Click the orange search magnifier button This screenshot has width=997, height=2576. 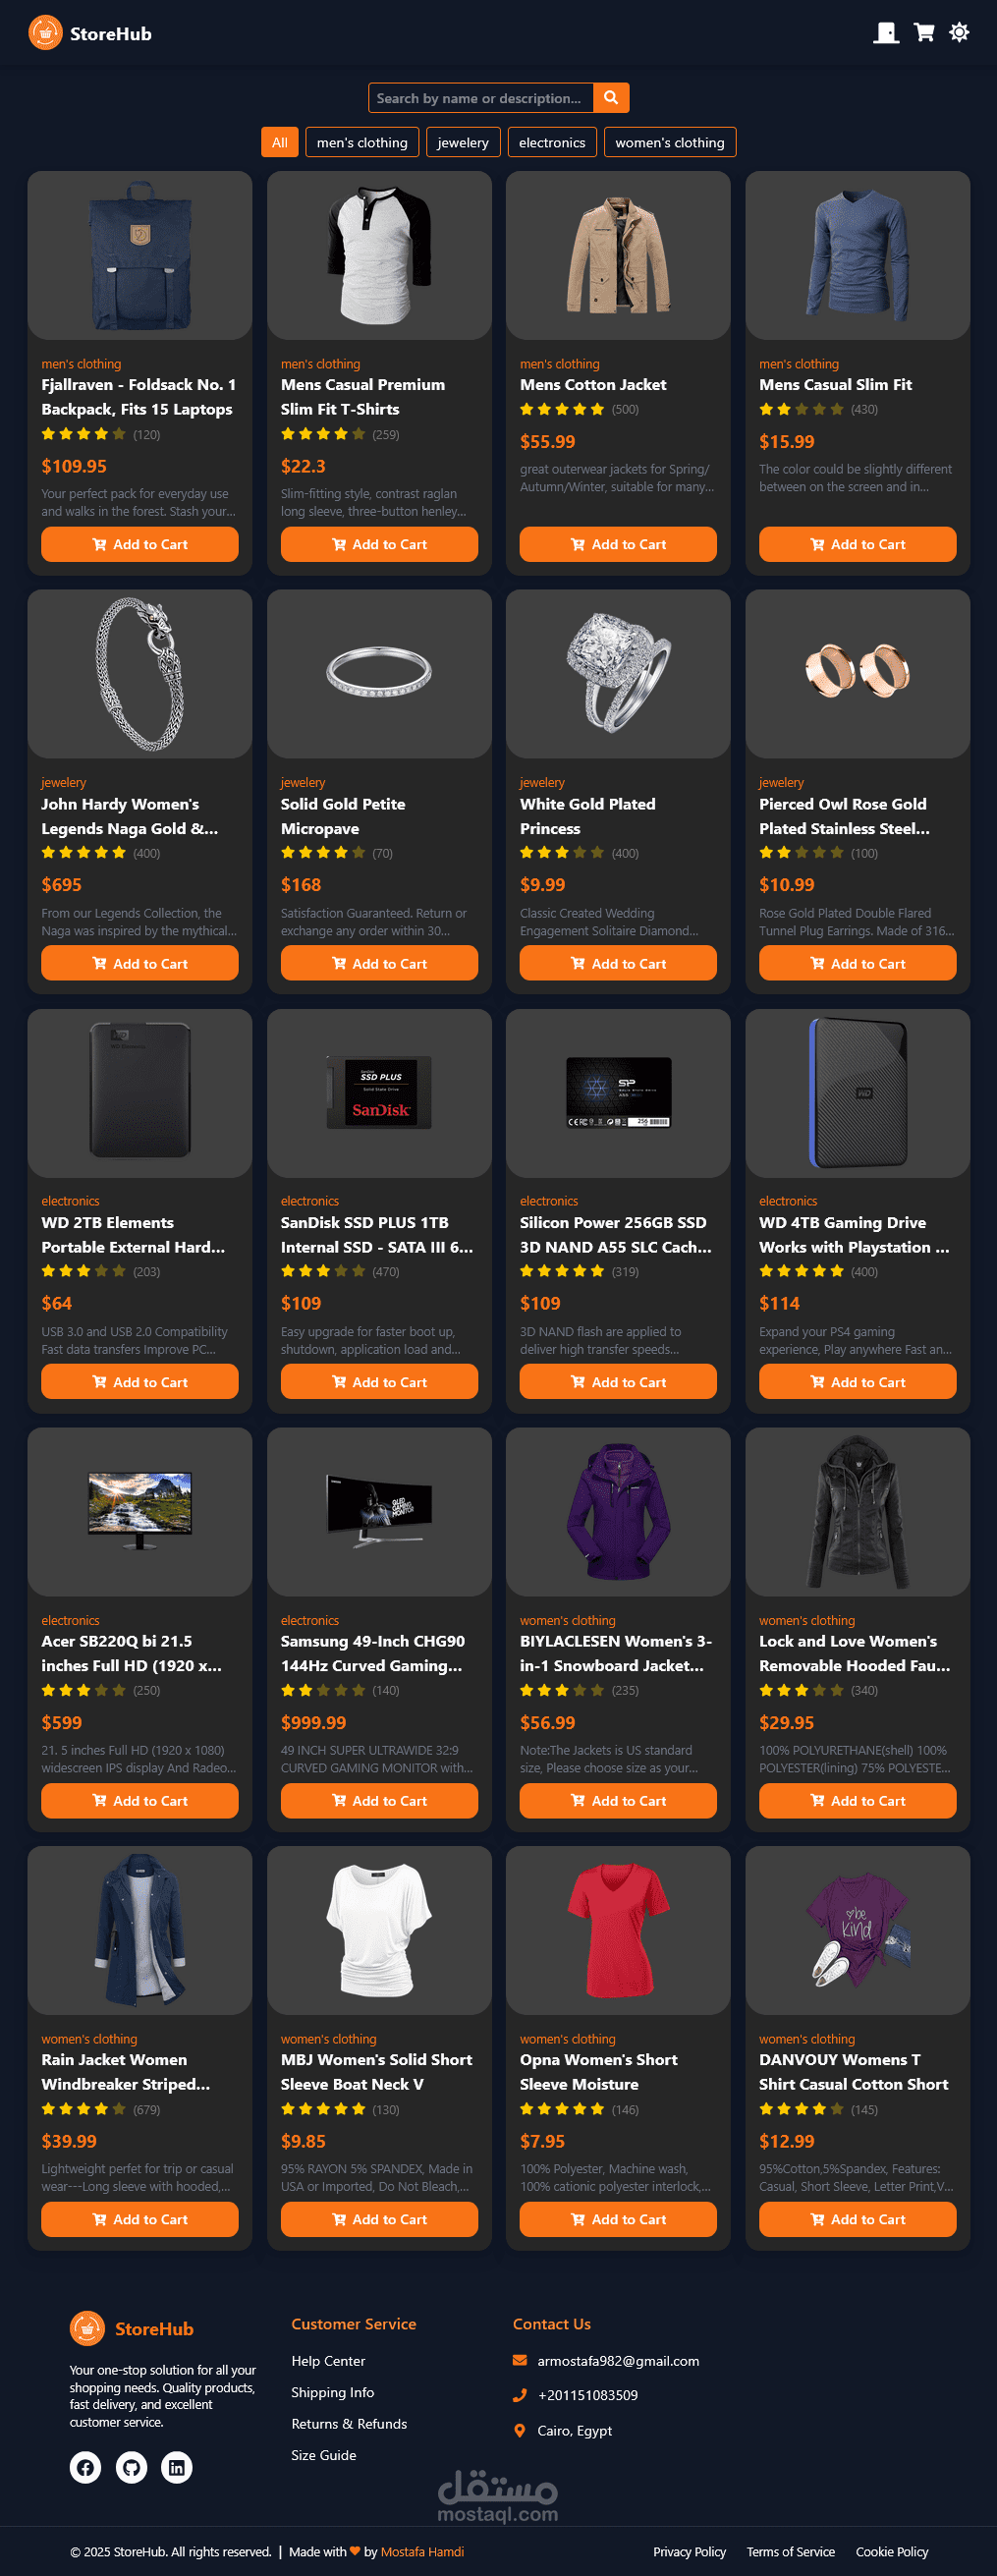(611, 98)
